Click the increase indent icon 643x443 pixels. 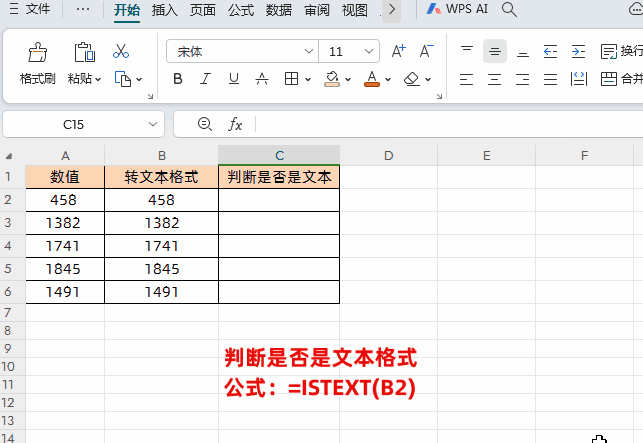coord(578,51)
